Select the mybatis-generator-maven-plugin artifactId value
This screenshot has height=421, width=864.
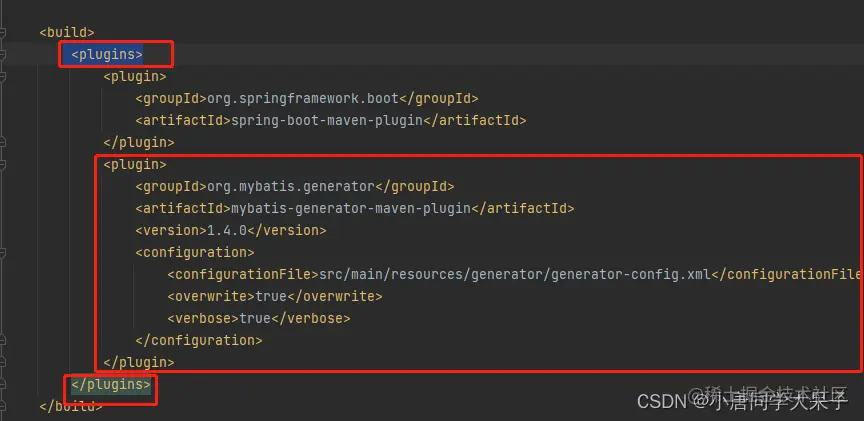pos(351,209)
